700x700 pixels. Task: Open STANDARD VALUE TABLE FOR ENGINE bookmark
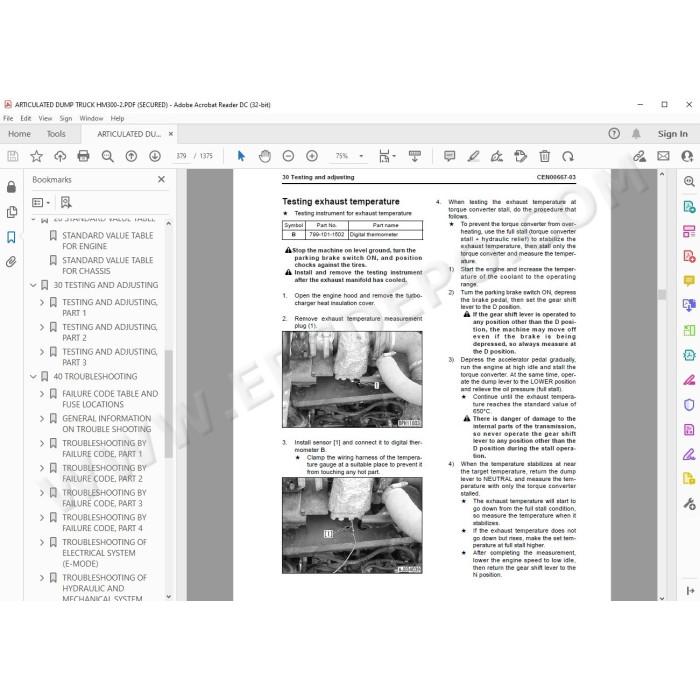click(108, 241)
